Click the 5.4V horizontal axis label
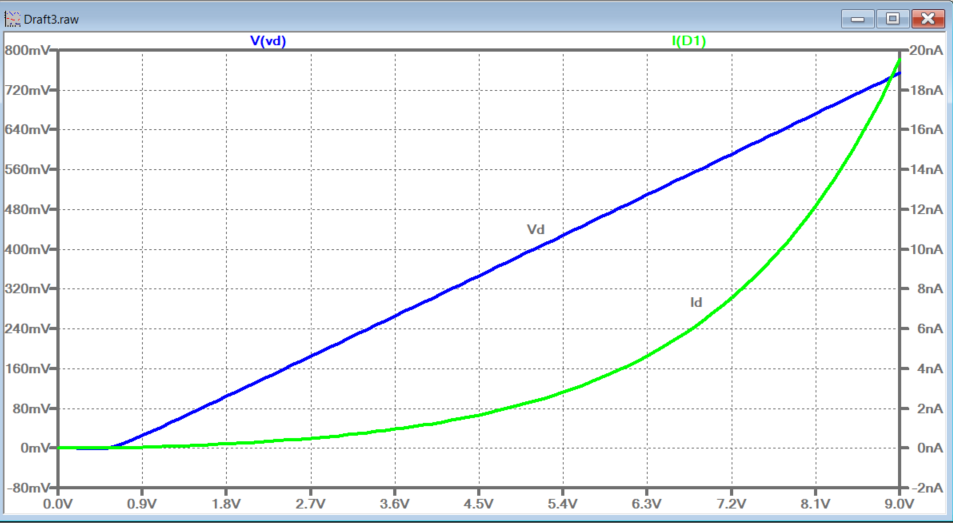Screen dimensions: 953x523 coord(563,505)
